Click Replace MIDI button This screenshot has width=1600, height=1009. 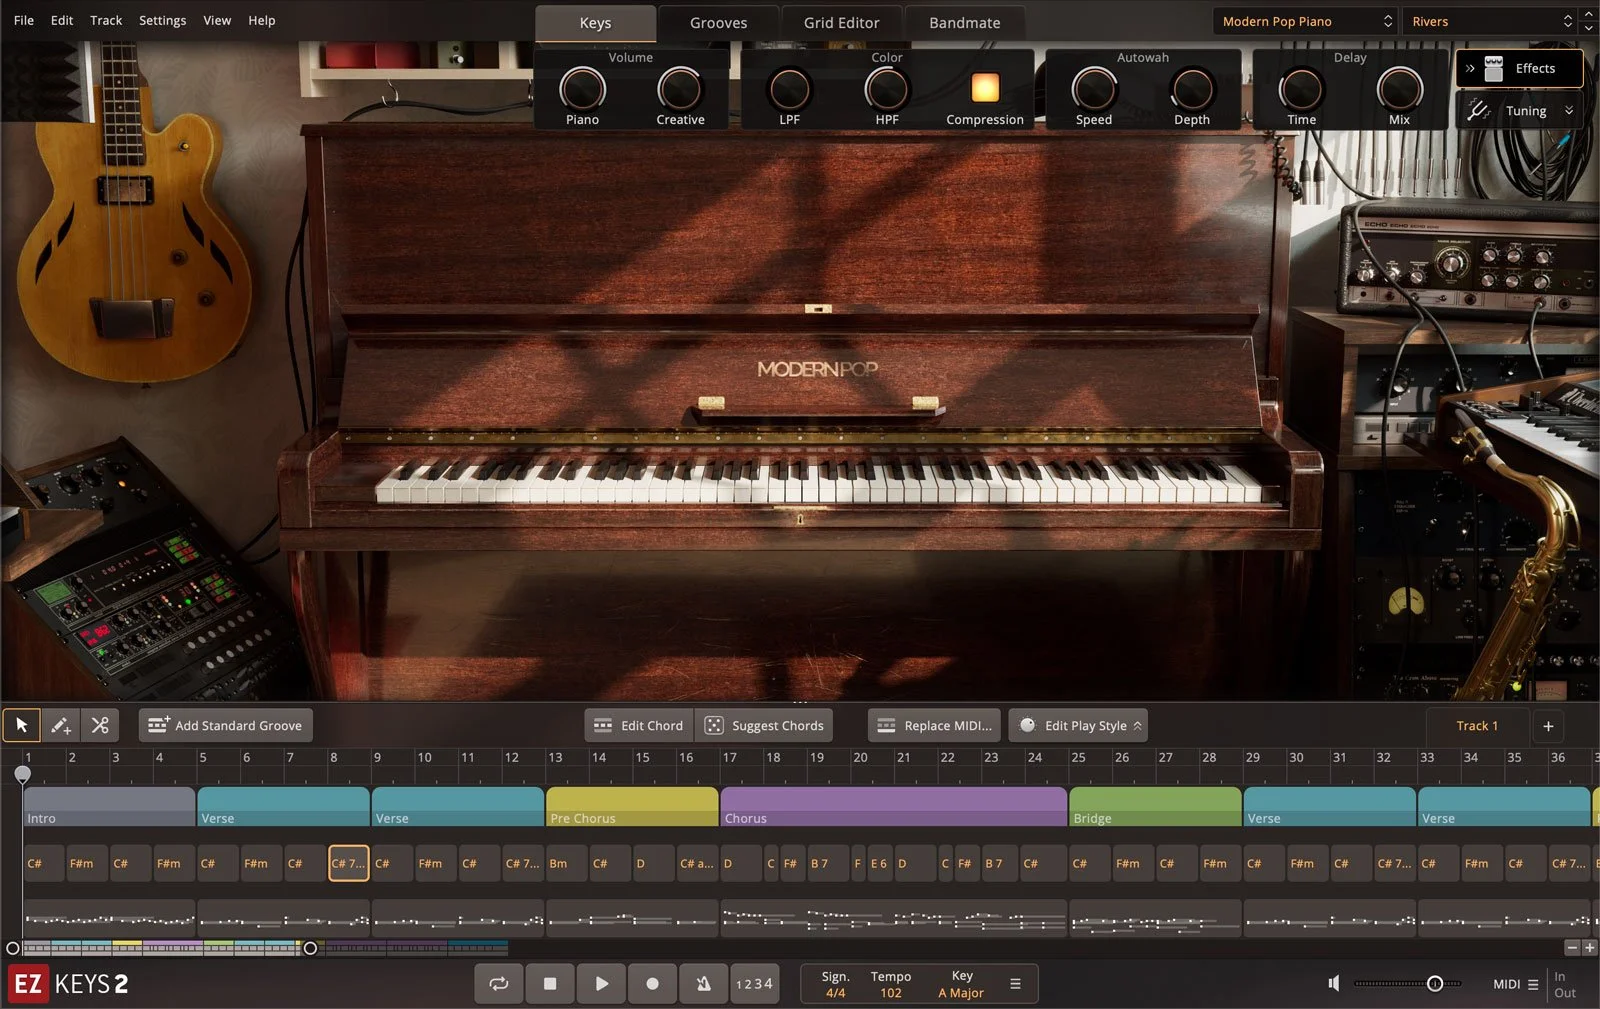(x=934, y=725)
